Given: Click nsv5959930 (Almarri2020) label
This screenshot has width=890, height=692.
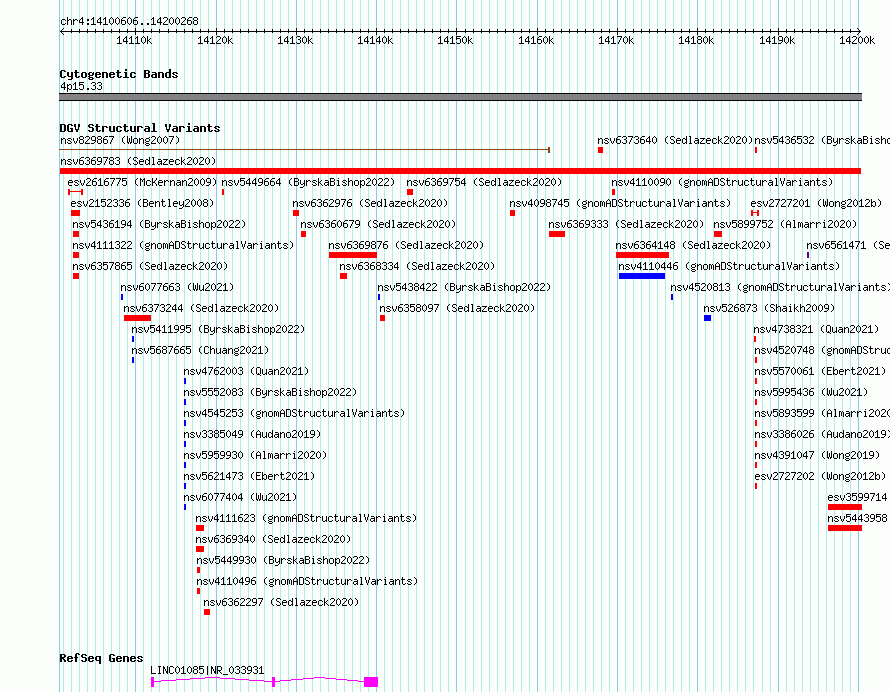Looking at the screenshot, I should pos(255,455).
